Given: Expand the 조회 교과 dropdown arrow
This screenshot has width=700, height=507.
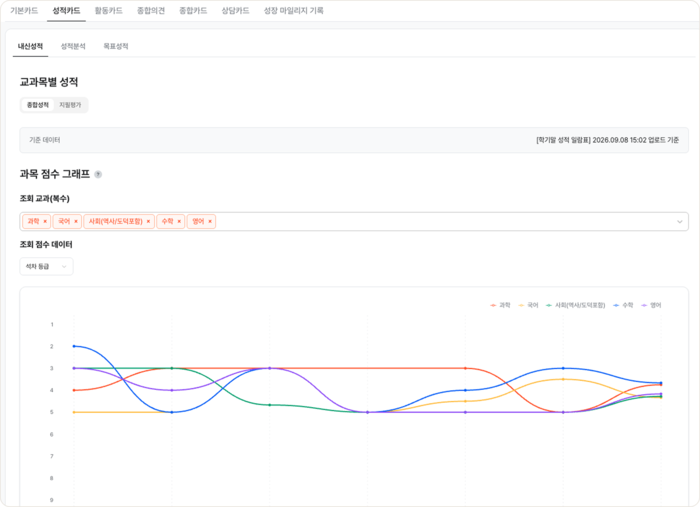Looking at the screenshot, I should pos(679,221).
